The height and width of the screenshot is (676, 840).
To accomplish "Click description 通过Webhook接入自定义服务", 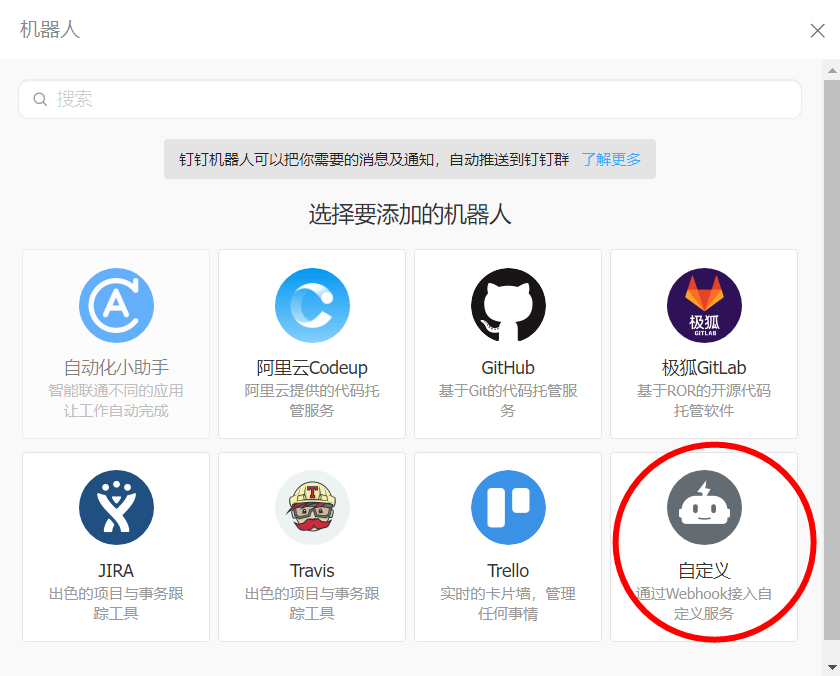I will [704, 604].
